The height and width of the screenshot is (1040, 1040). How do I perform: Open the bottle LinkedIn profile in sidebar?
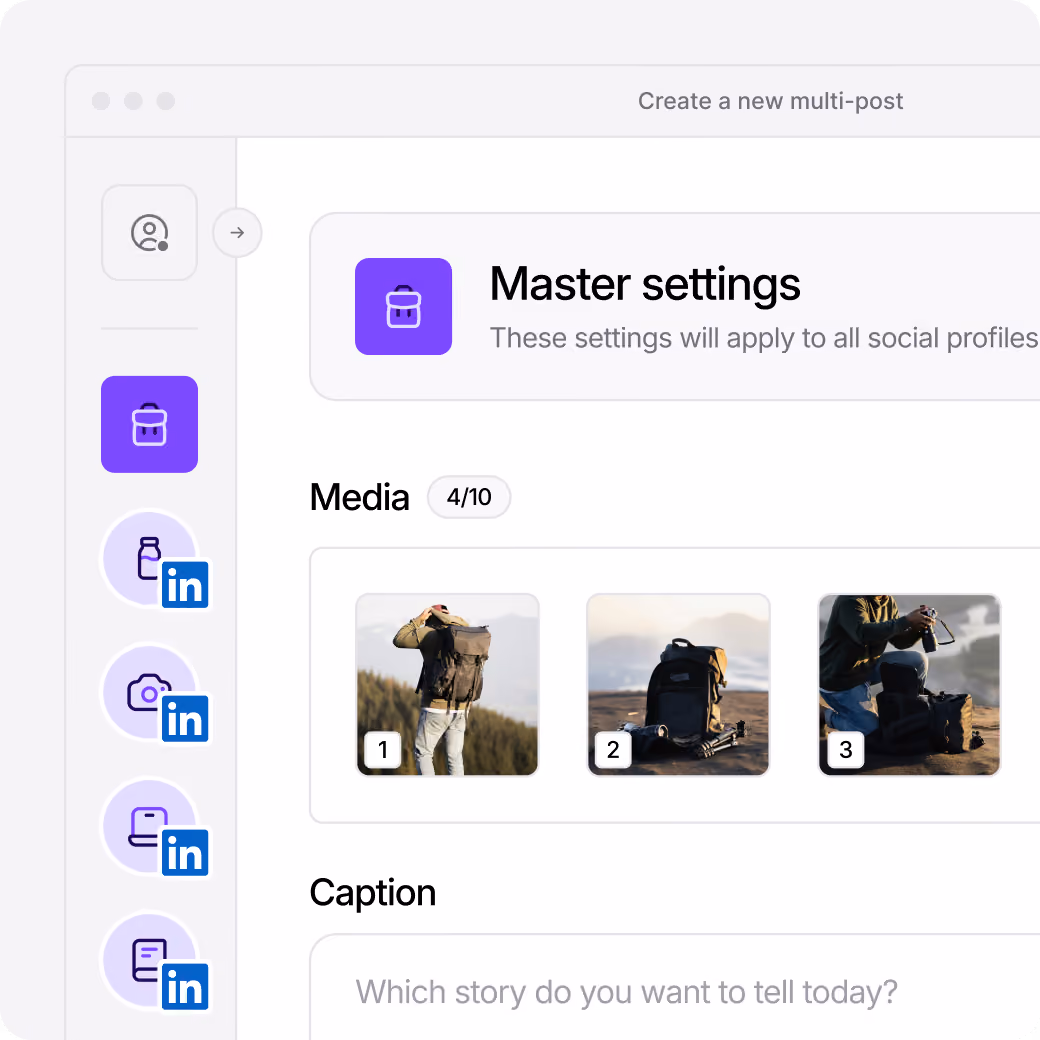click(x=155, y=560)
